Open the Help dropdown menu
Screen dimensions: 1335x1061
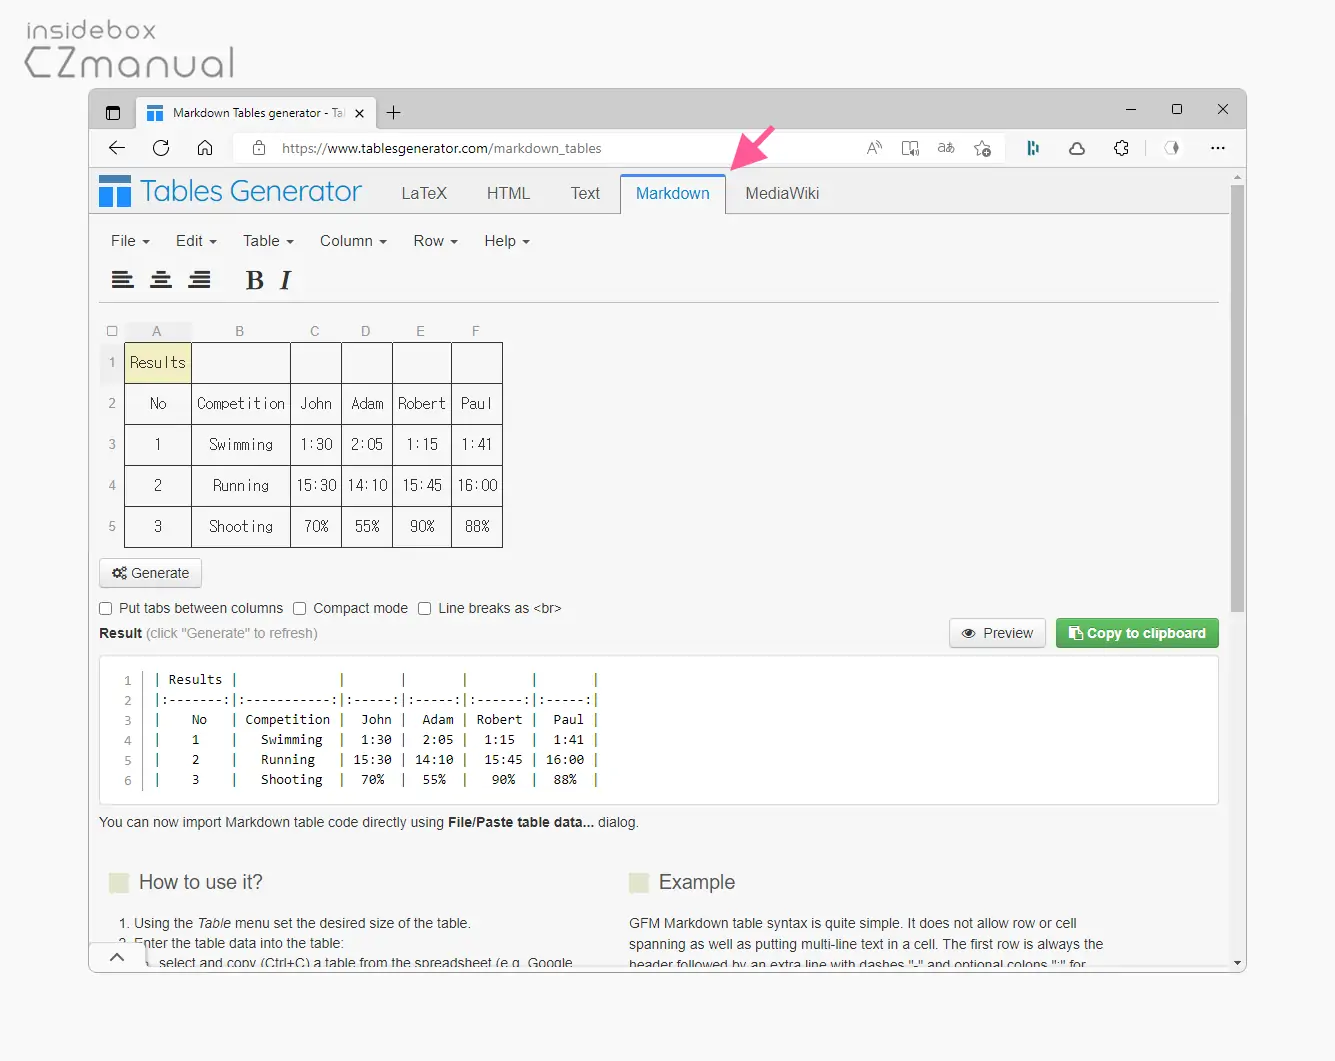click(x=507, y=241)
